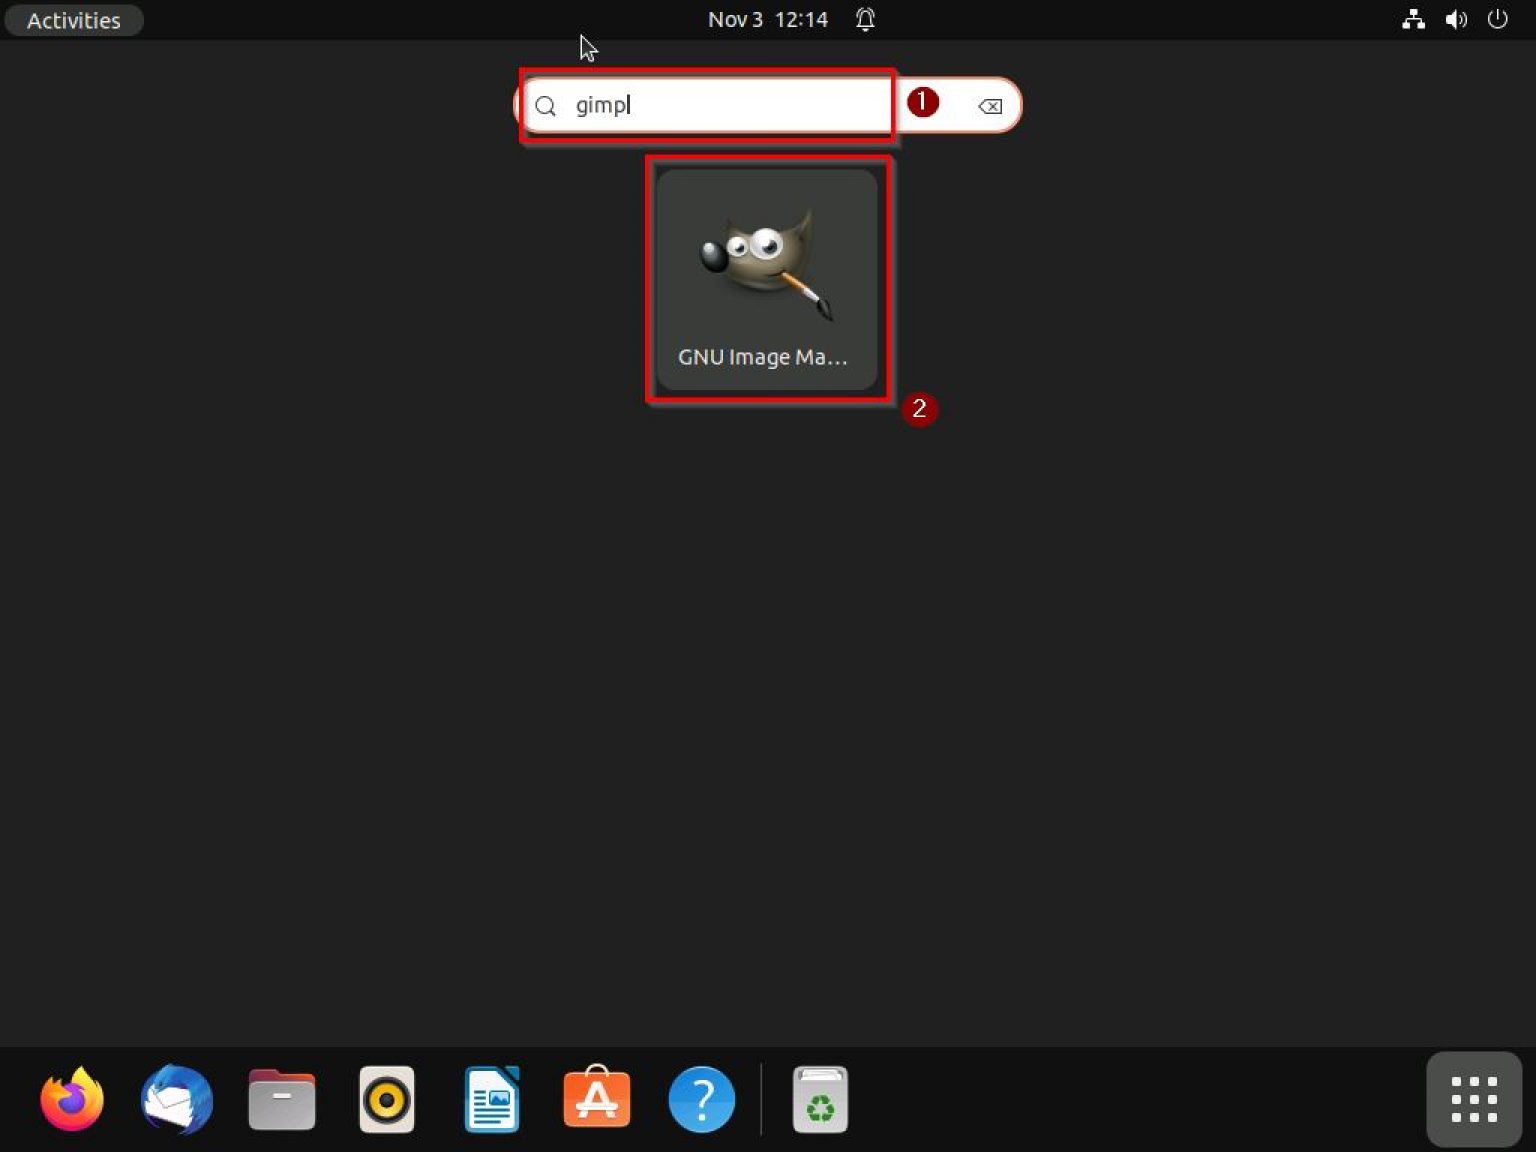Click the Activities button
The image size is (1536, 1152).
pos(73,20)
